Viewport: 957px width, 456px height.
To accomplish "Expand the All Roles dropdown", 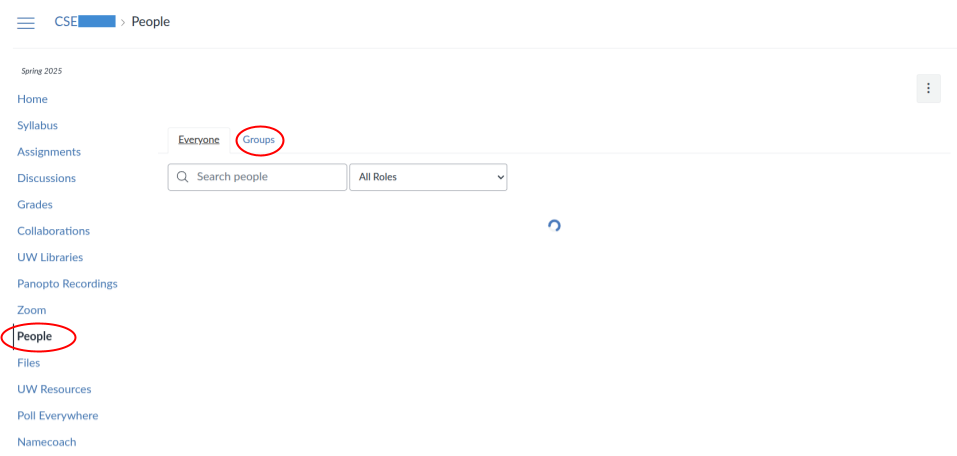I will point(428,177).
